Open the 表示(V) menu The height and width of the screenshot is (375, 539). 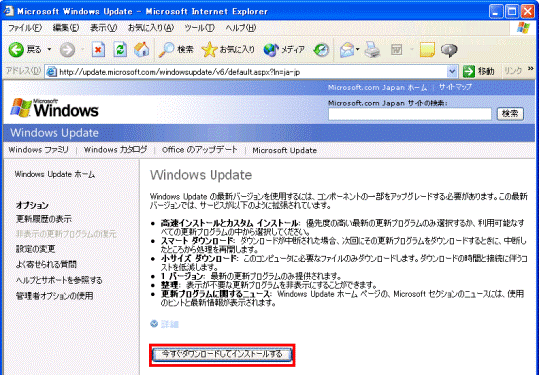click(x=103, y=28)
